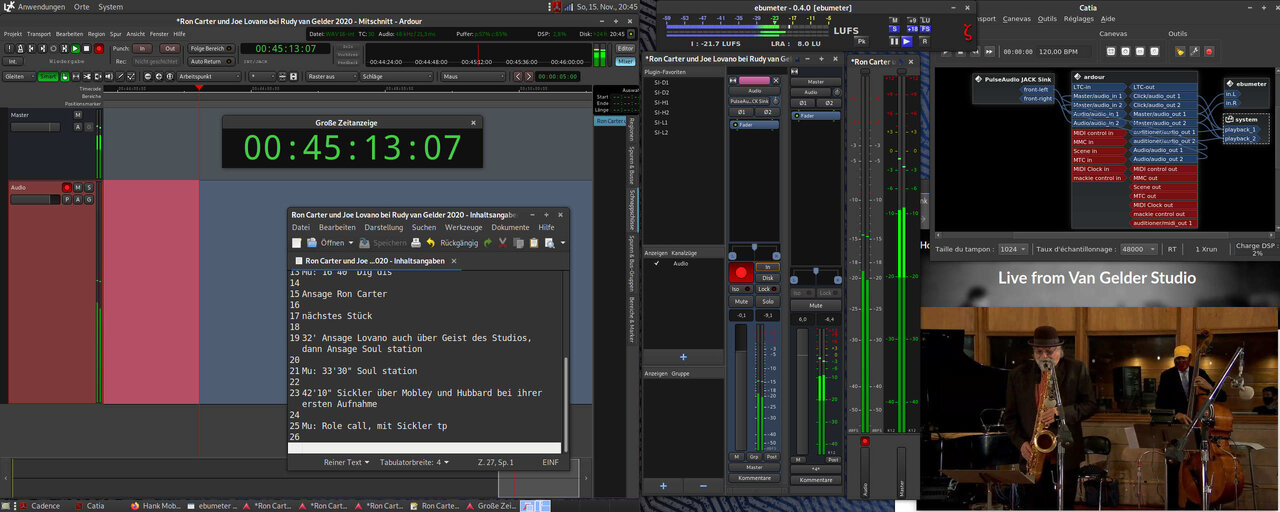1280x512 pixels.
Task: Open Taille du tampon 1024 dropdown in Catia
Action: [1012, 249]
